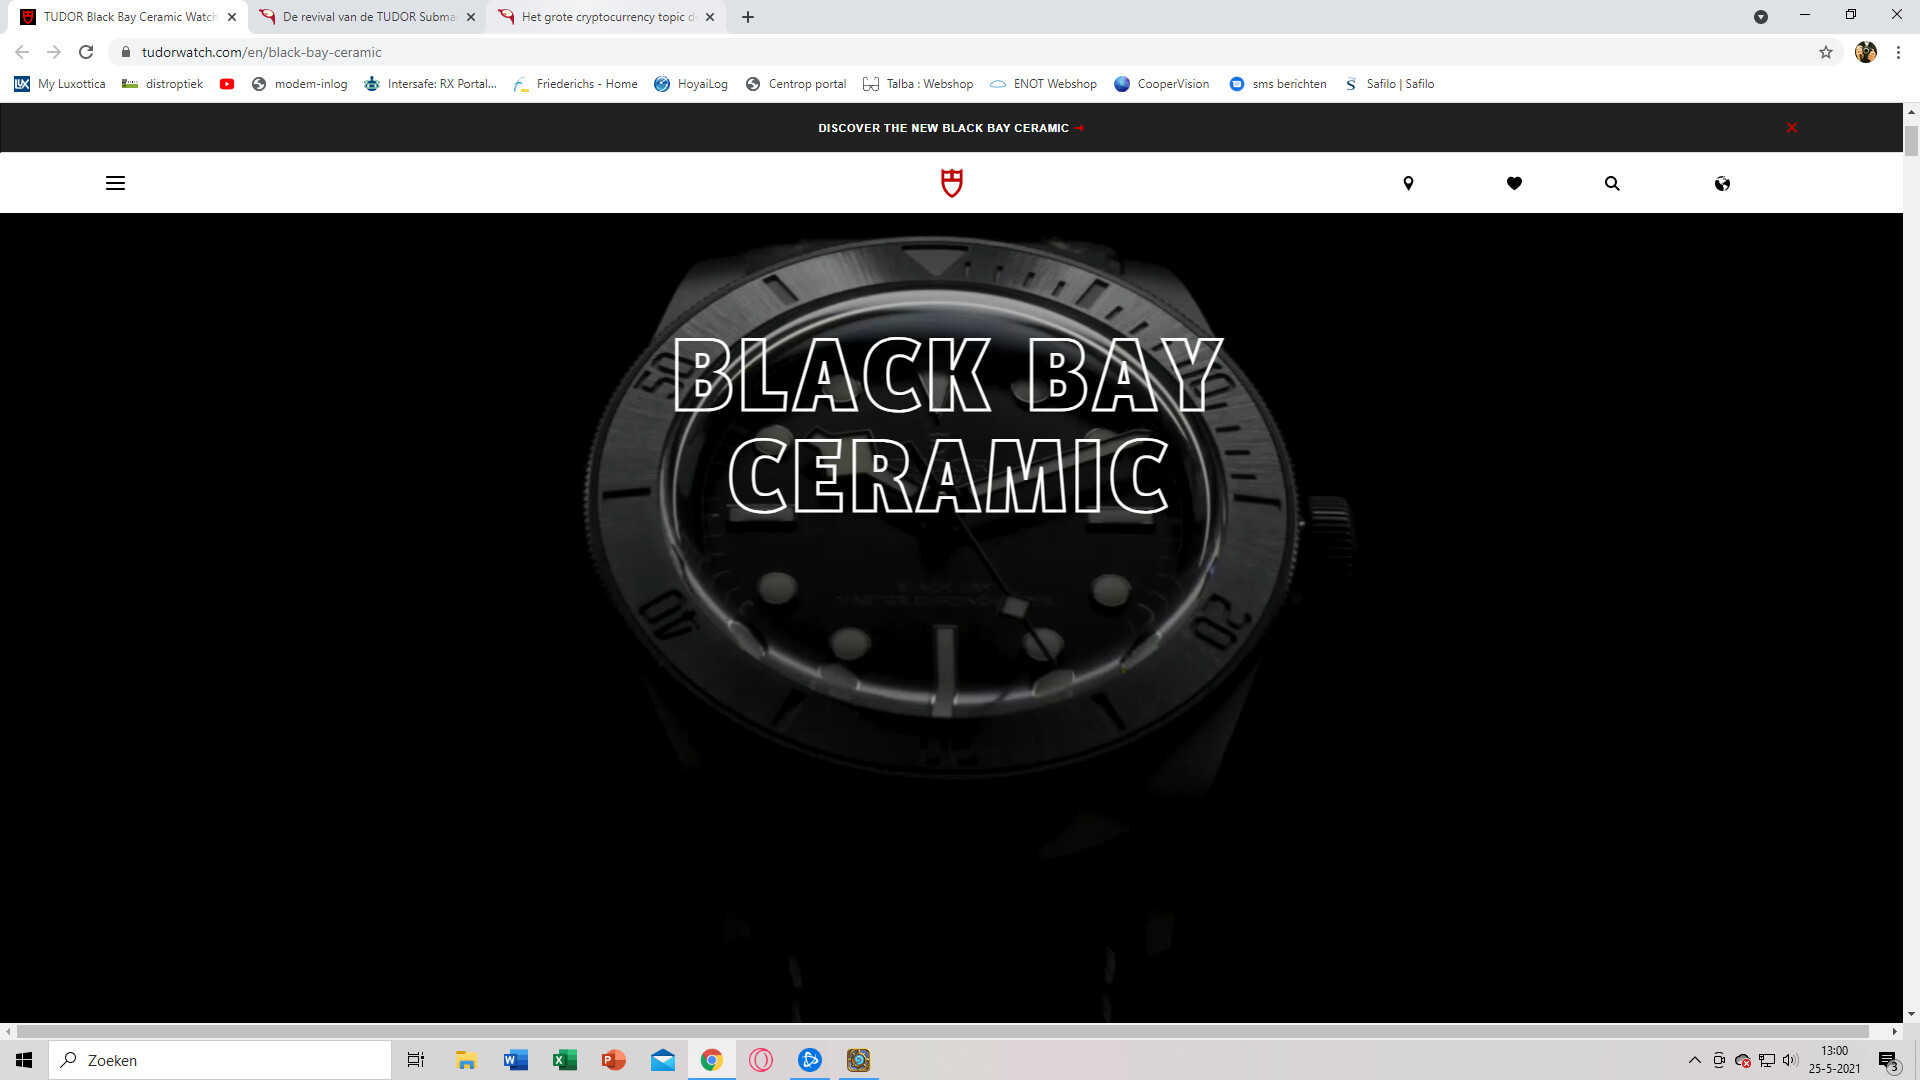The height and width of the screenshot is (1080, 1920).
Task: Open the last pinned taskbar app icon
Action: pos(859,1060)
